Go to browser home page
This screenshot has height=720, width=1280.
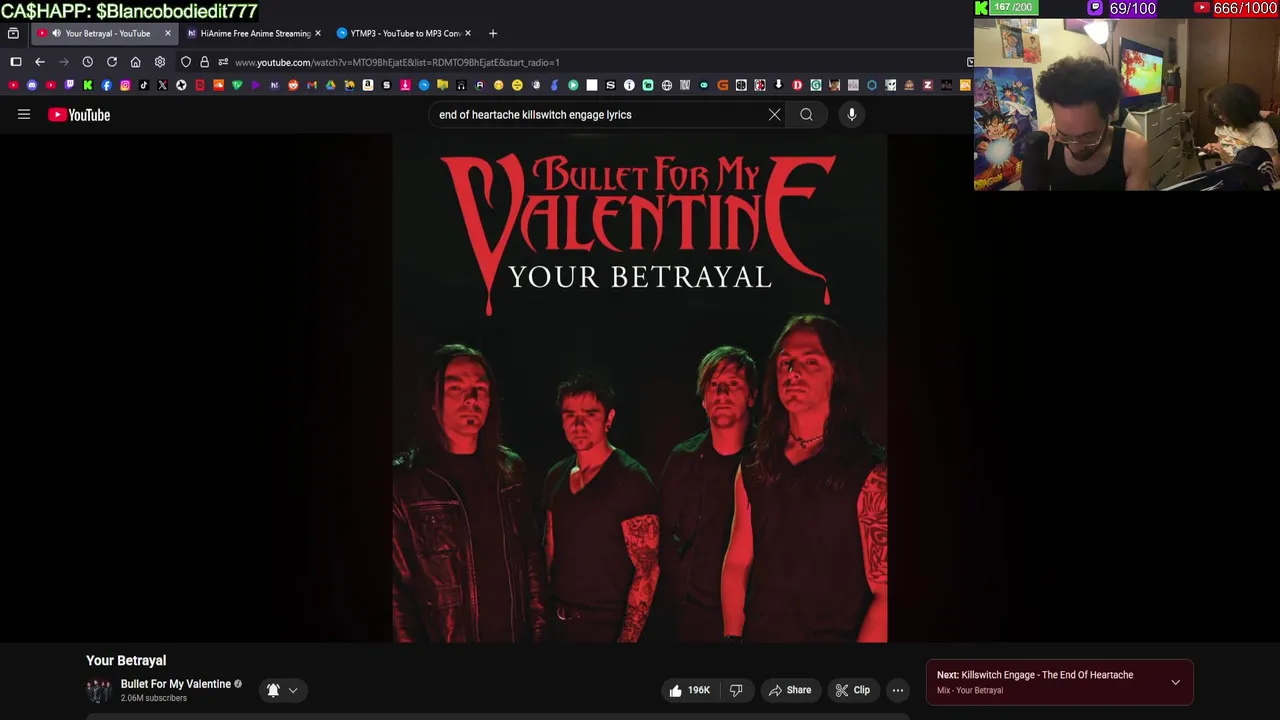tap(135, 62)
